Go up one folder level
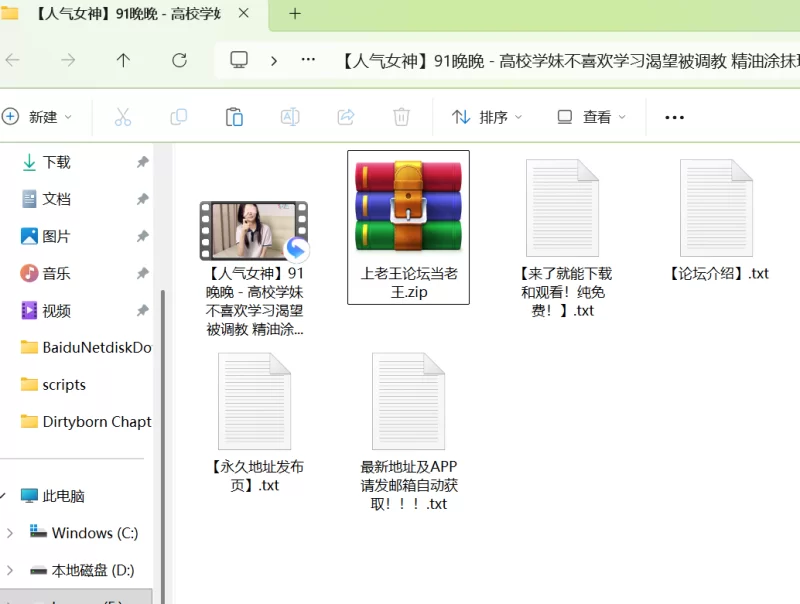Image resolution: width=800 pixels, height=604 pixels. (x=123, y=60)
